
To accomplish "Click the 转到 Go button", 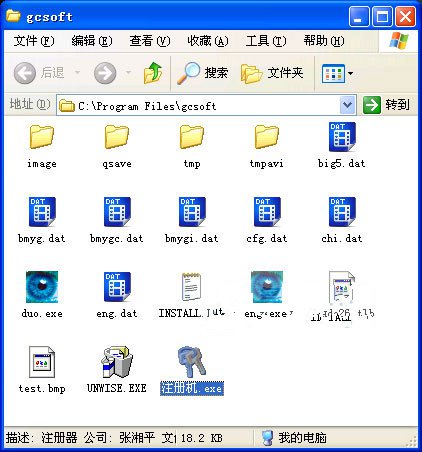I will click(386, 105).
